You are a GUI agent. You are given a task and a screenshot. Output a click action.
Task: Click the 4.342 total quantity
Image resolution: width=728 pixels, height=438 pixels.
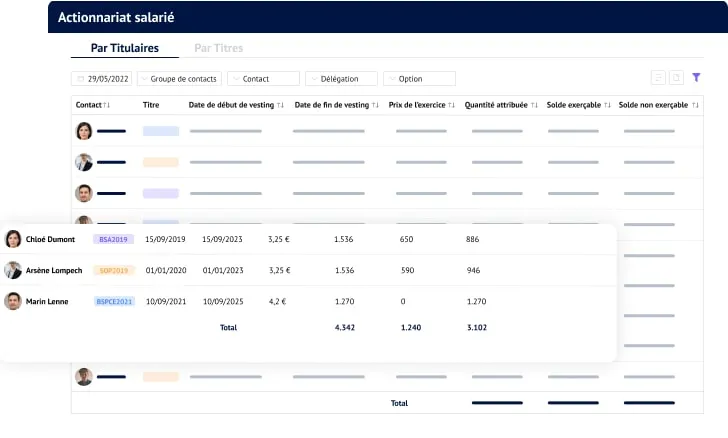pos(344,327)
